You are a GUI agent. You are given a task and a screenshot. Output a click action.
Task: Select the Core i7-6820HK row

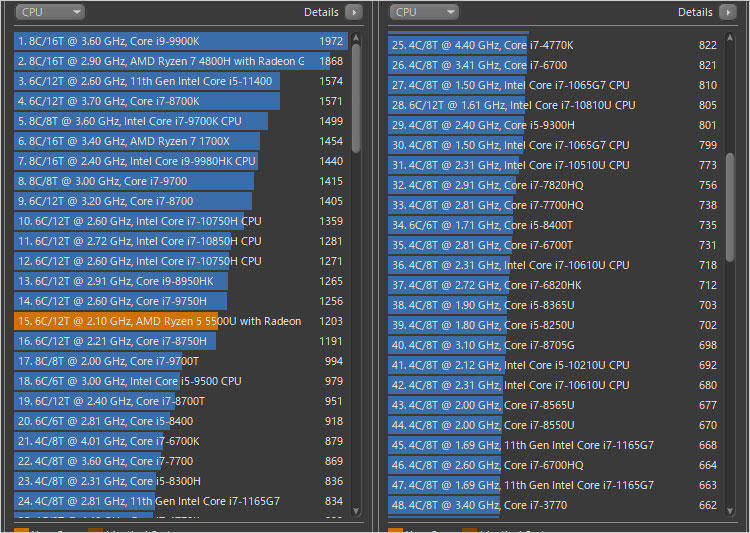[x=555, y=285]
